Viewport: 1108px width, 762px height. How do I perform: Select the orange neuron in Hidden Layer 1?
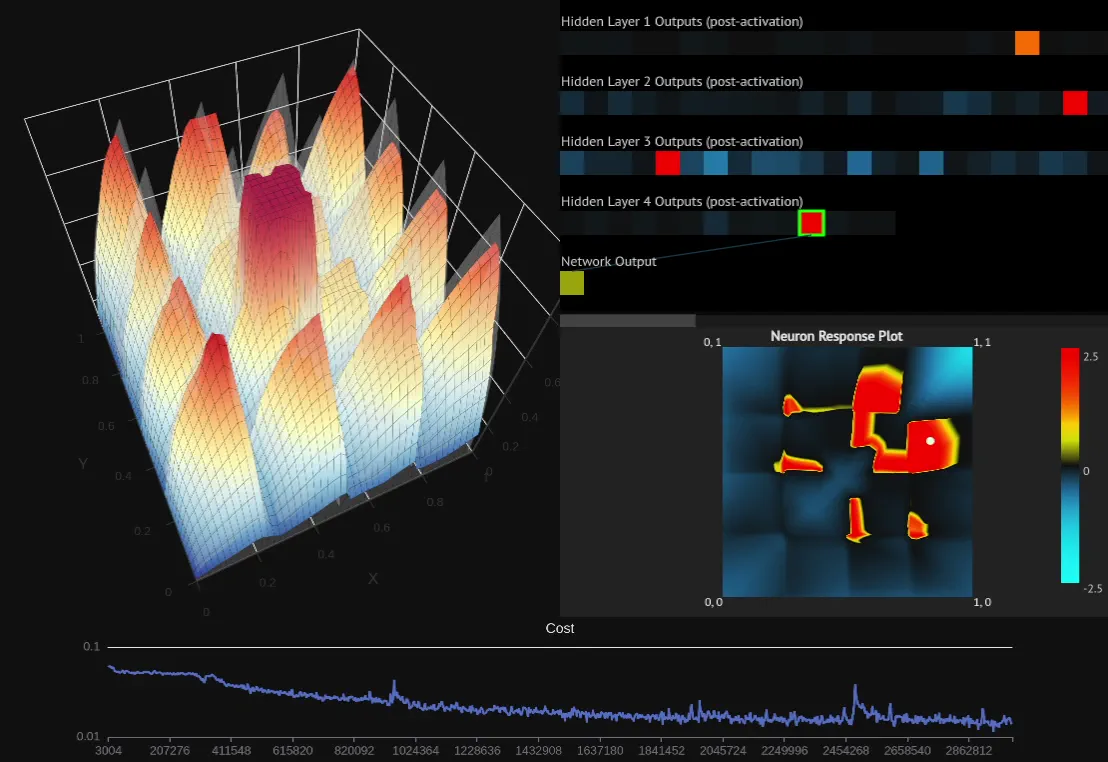tap(1027, 43)
